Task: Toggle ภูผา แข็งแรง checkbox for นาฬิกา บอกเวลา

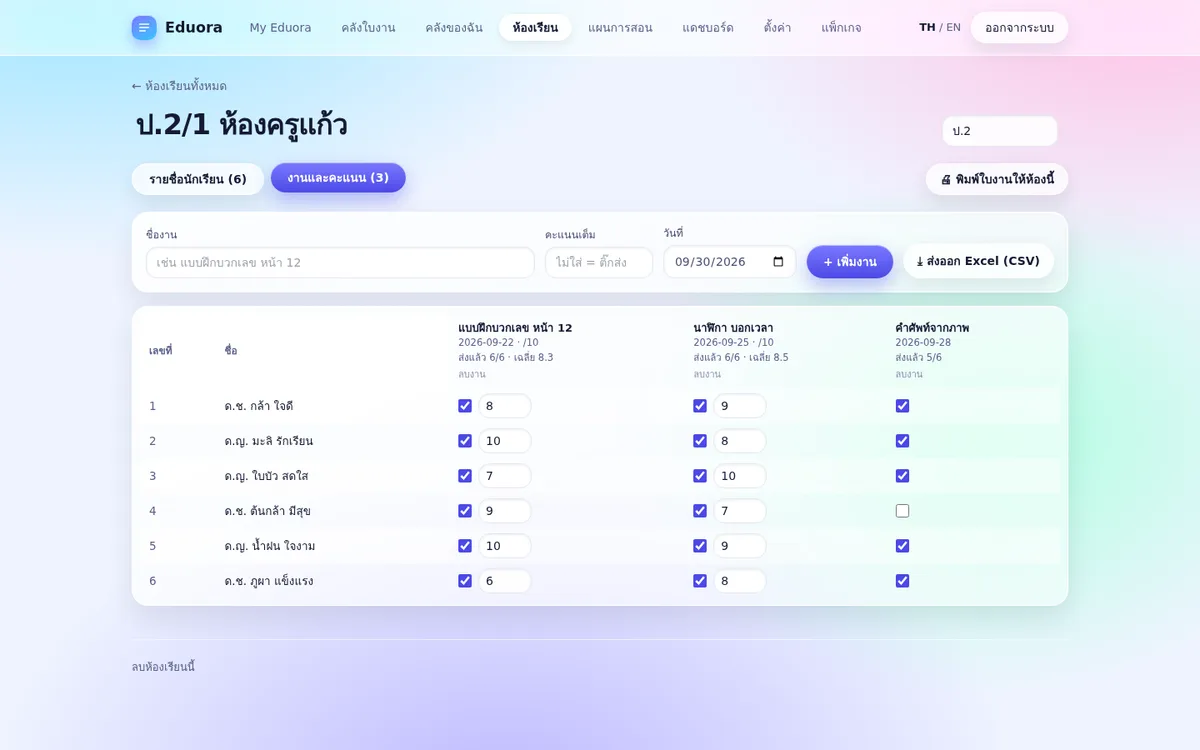Action: (x=700, y=581)
